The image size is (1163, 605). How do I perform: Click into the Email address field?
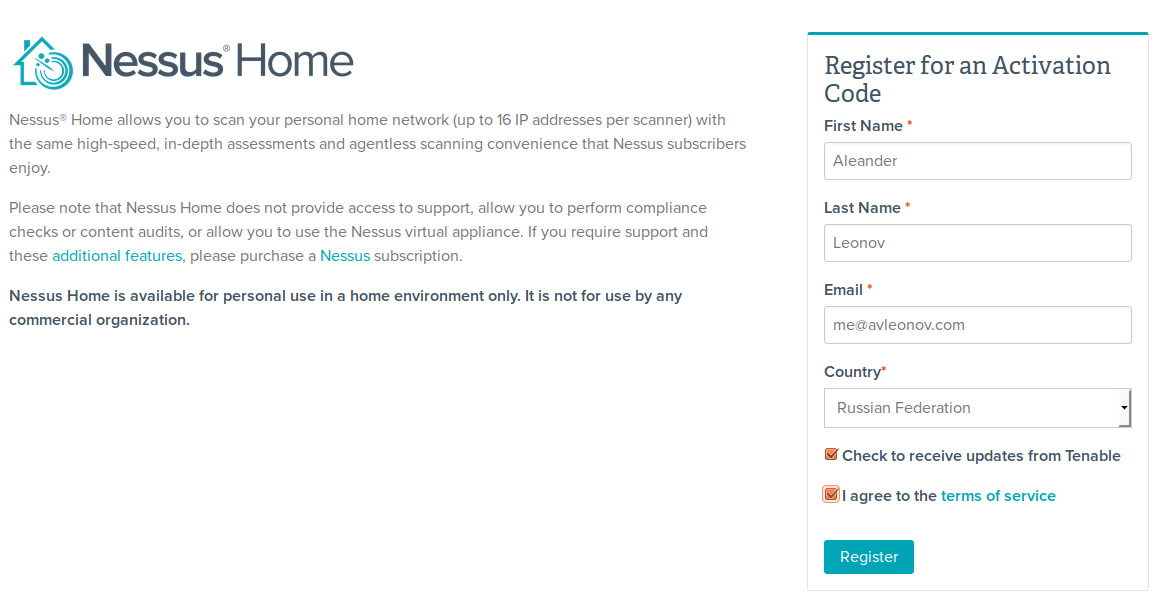click(978, 325)
